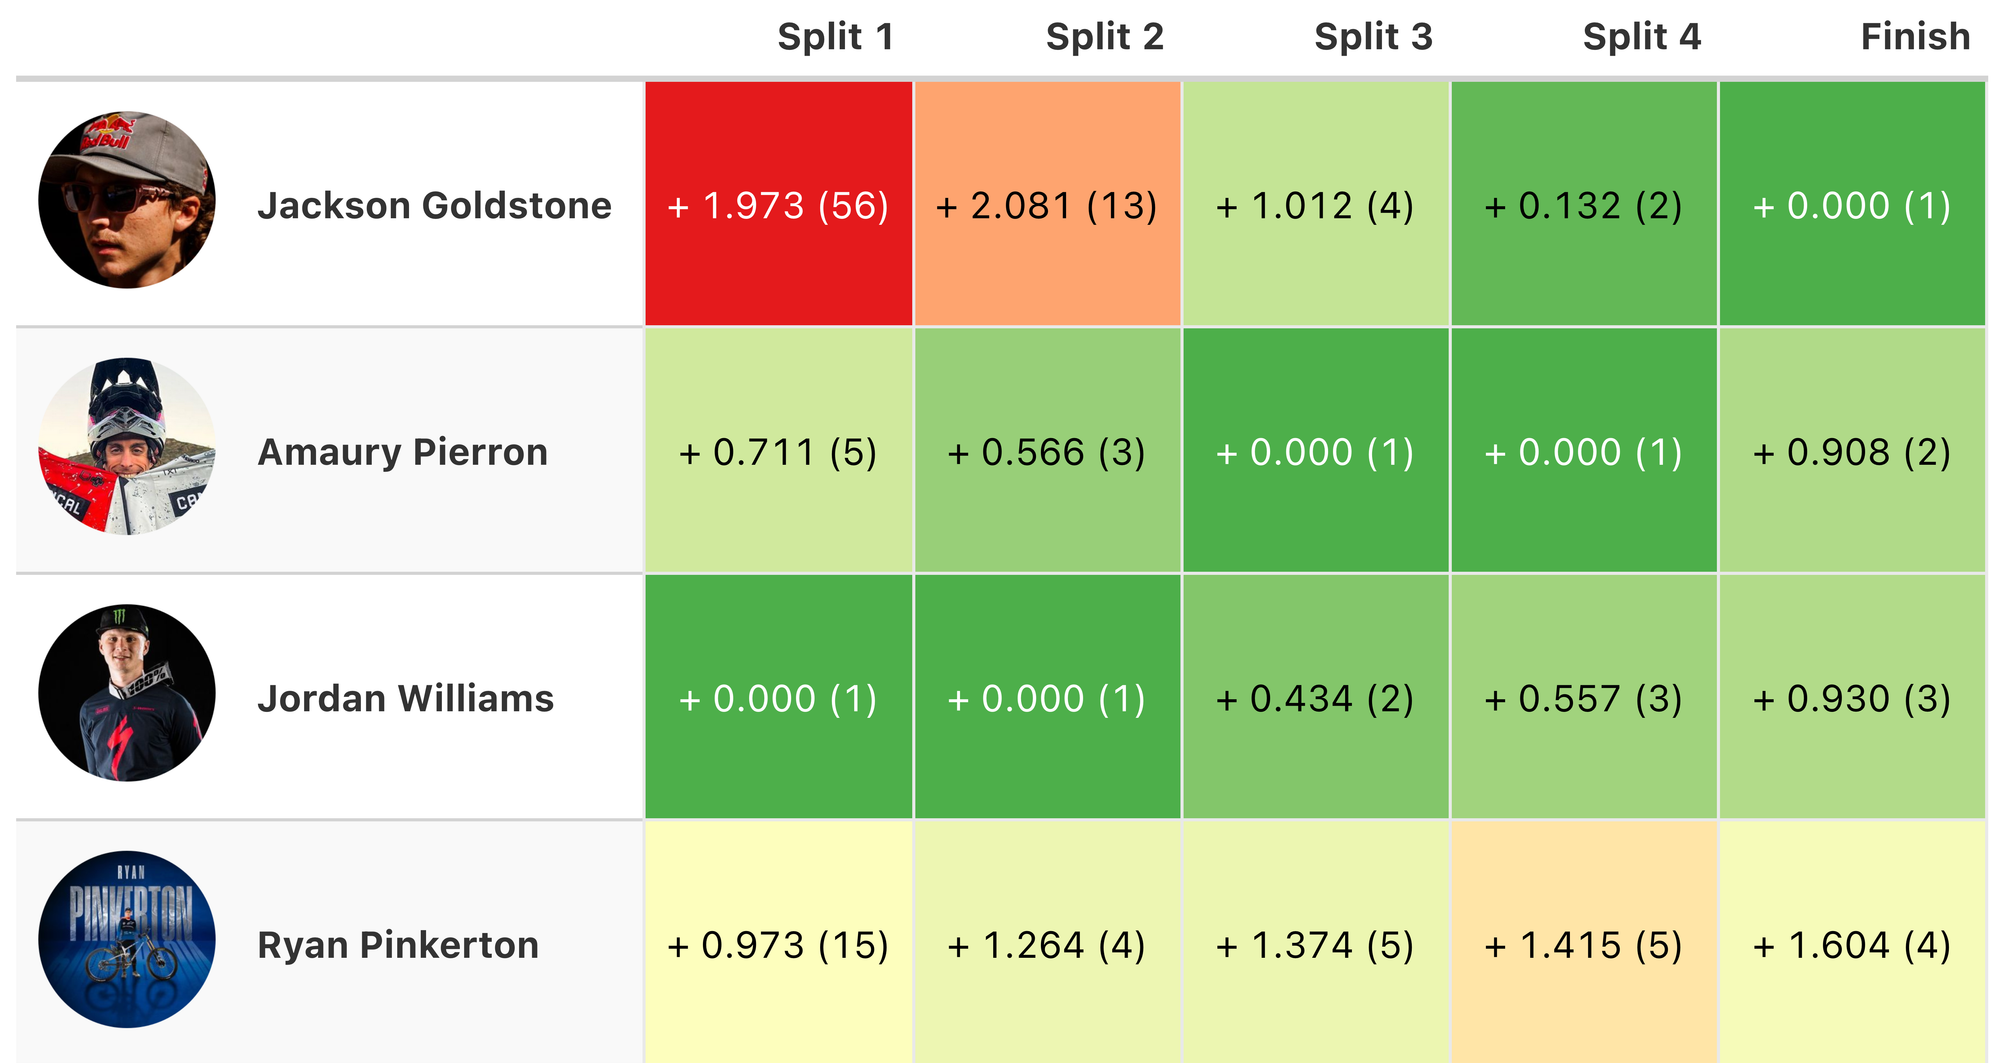Sort by Split 2 column header
The height and width of the screenshot is (1063, 2000).
pyautogui.click(x=1104, y=37)
